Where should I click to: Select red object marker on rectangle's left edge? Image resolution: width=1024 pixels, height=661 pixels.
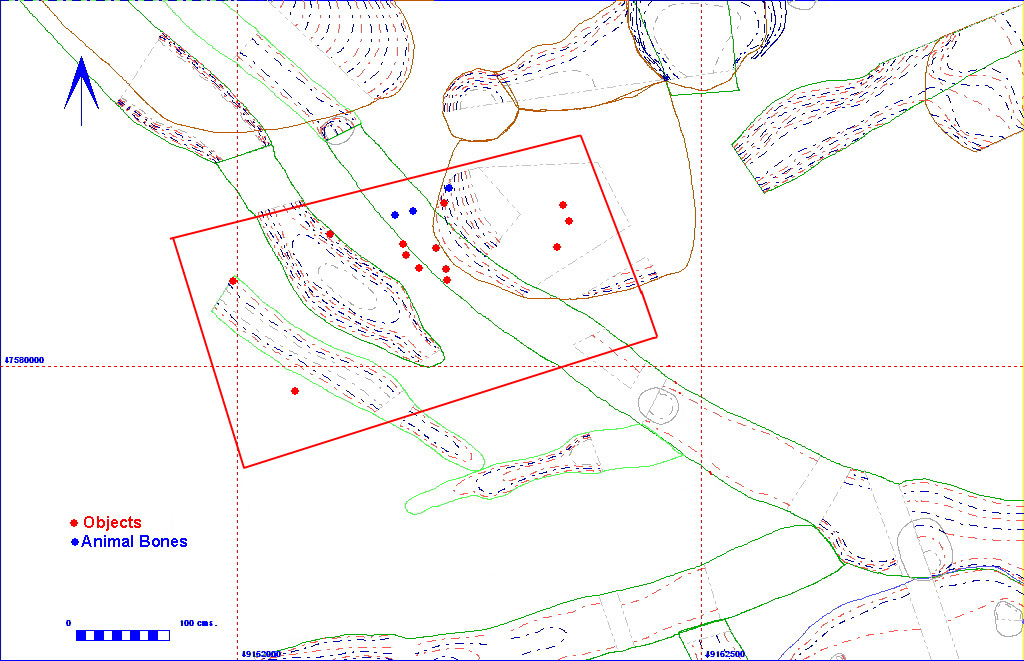click(233, 281)
